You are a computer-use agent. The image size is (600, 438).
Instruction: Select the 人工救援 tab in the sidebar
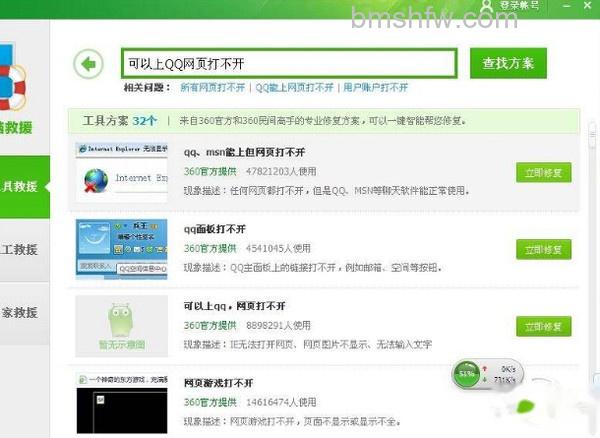coord(25,250)
